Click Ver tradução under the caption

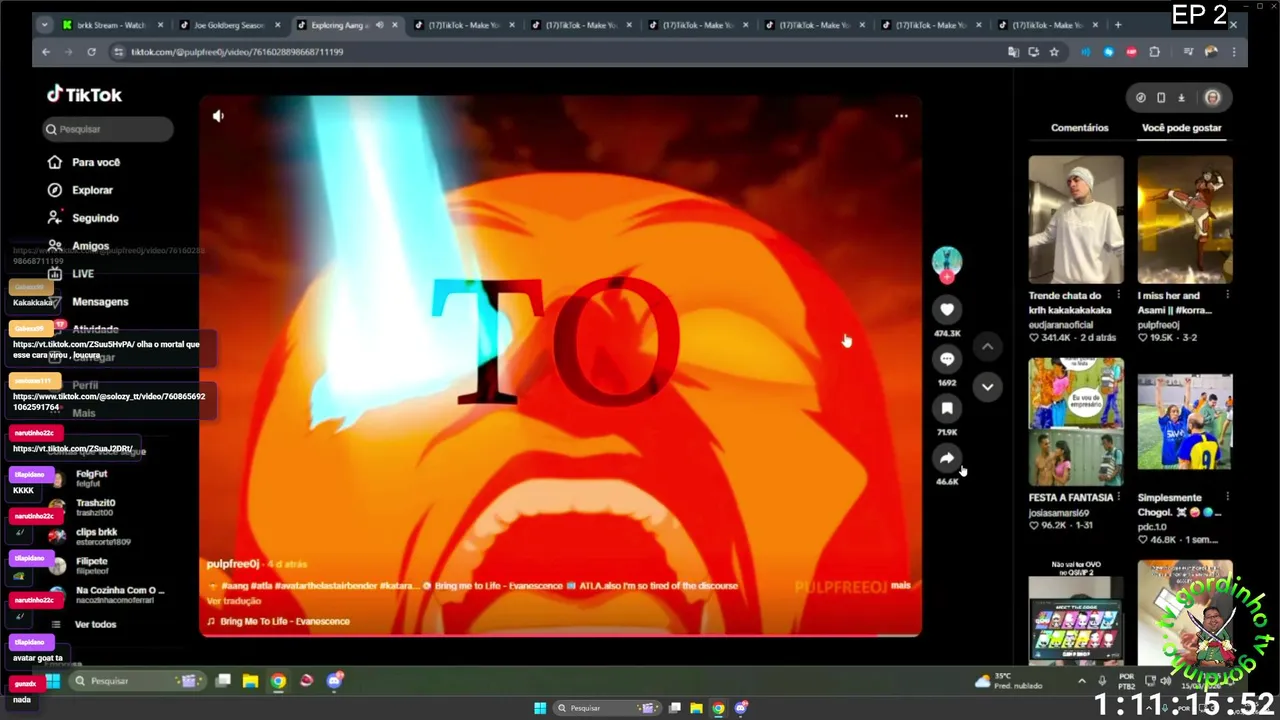(x=234, y=601)
